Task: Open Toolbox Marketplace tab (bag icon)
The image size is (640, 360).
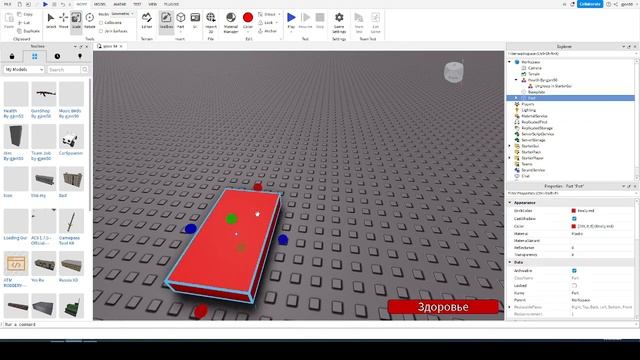Action: point(12,56)
